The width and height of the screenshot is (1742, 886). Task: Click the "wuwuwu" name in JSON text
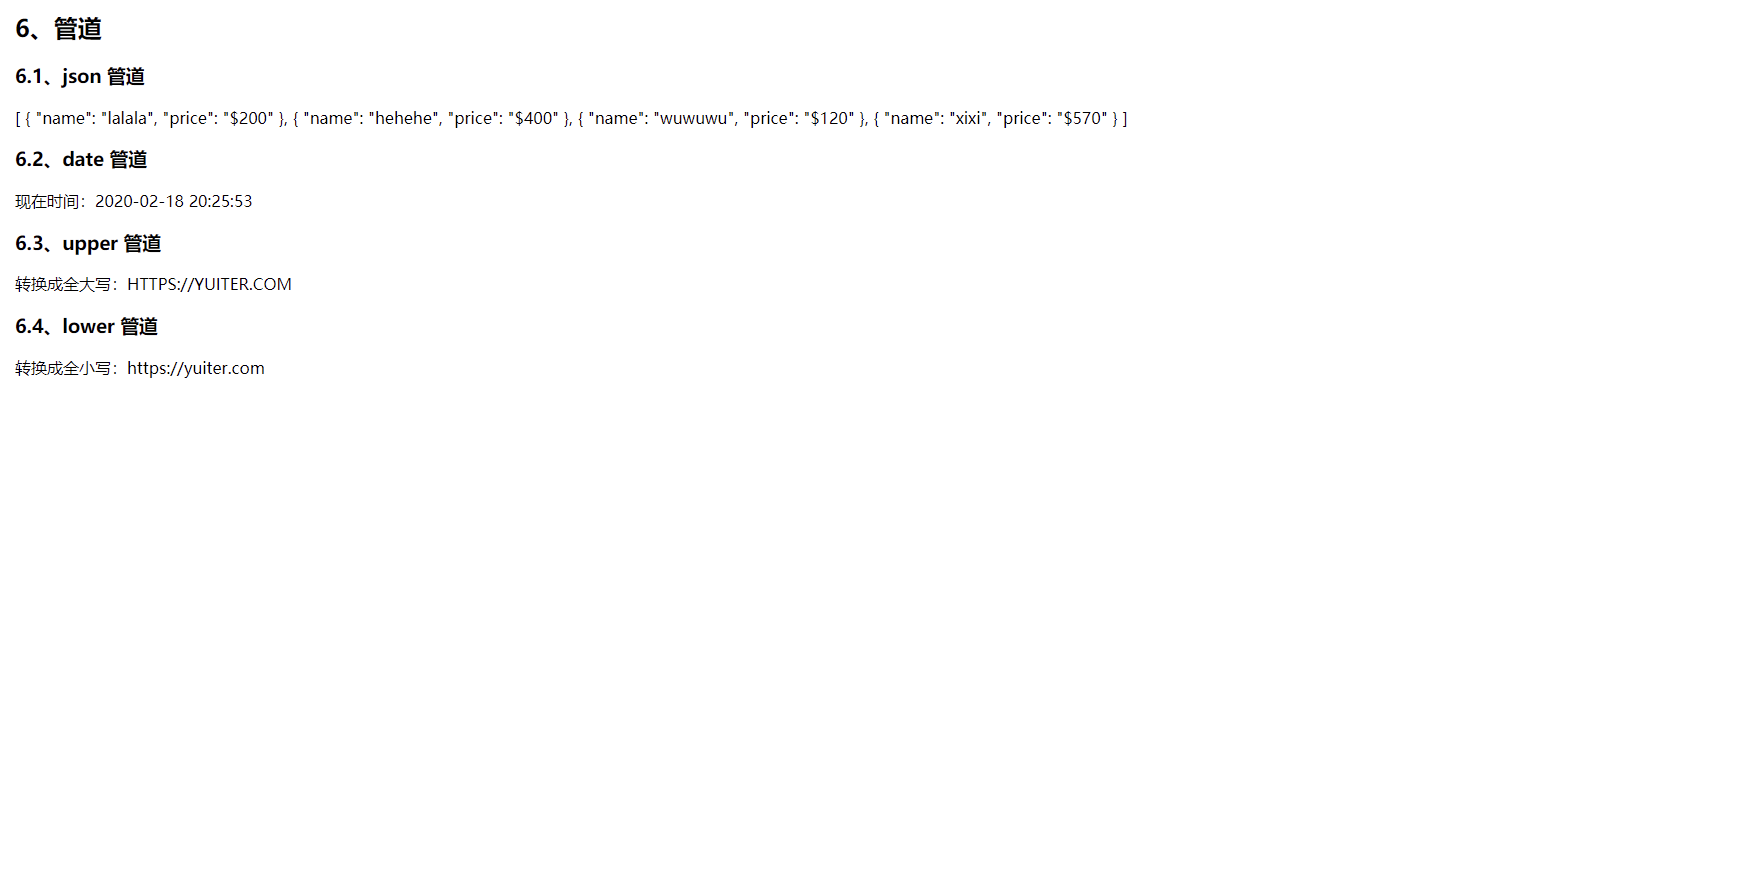694,118
